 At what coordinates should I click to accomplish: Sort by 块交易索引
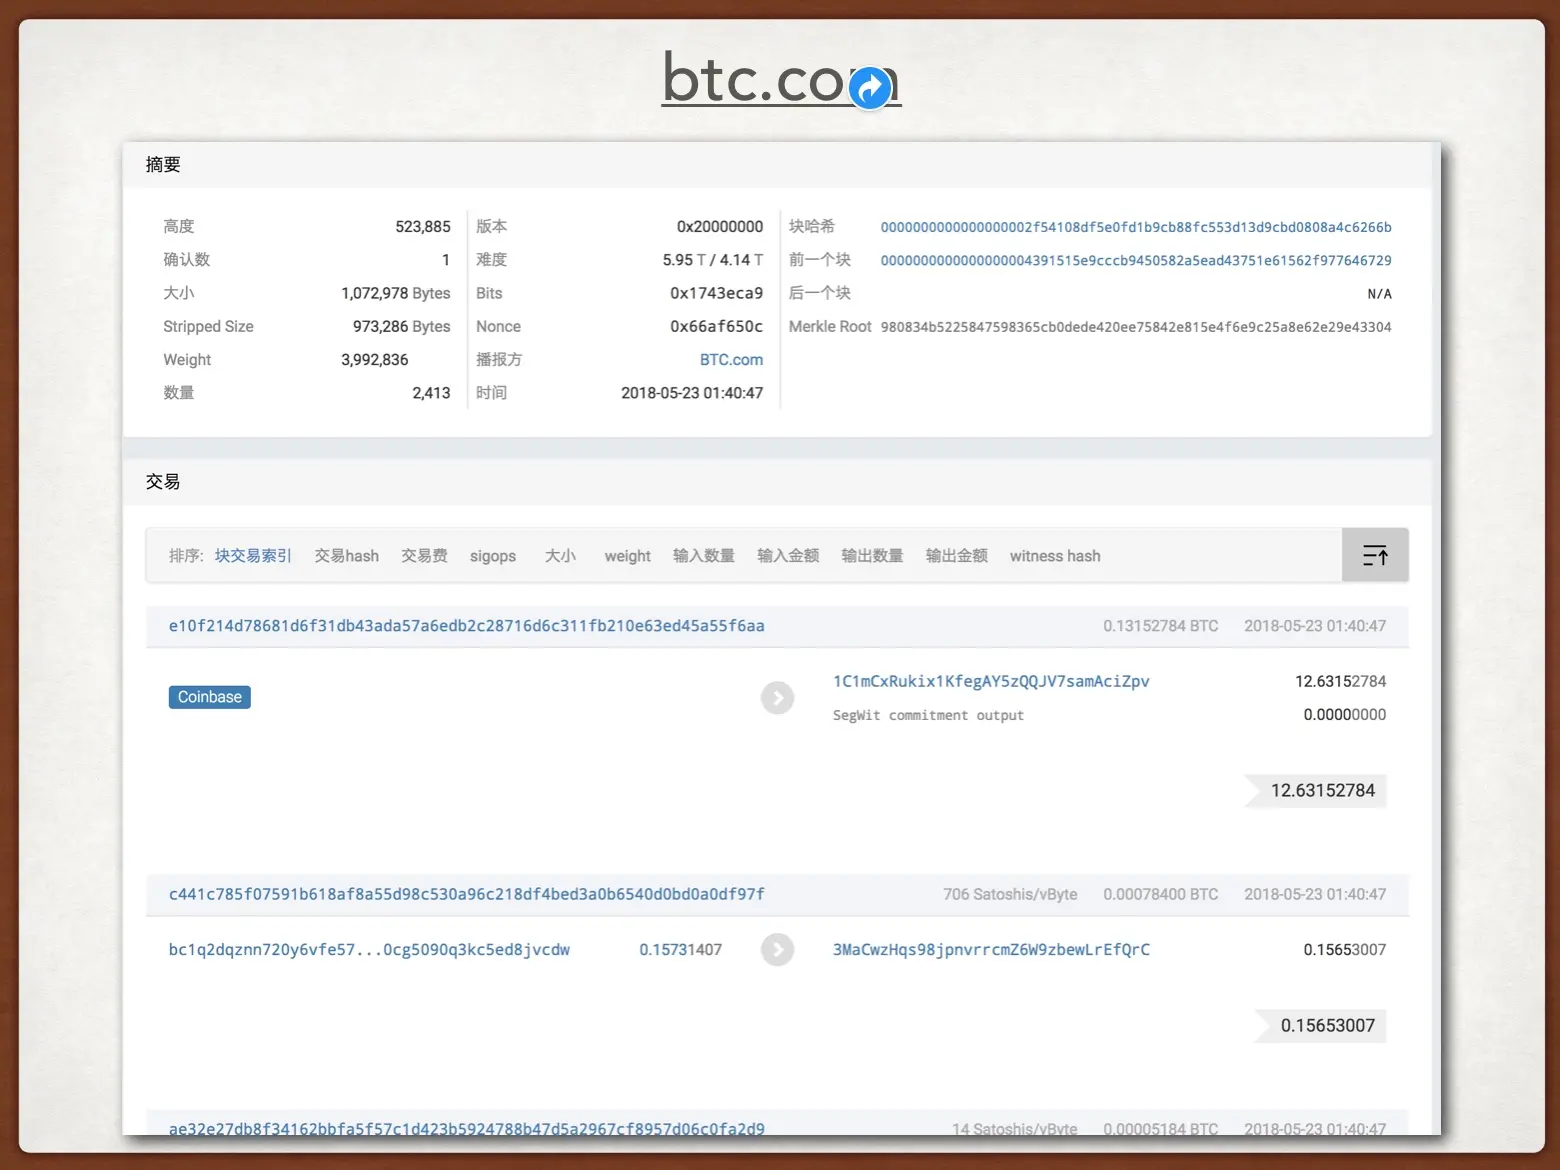click(x=253, y=556)
